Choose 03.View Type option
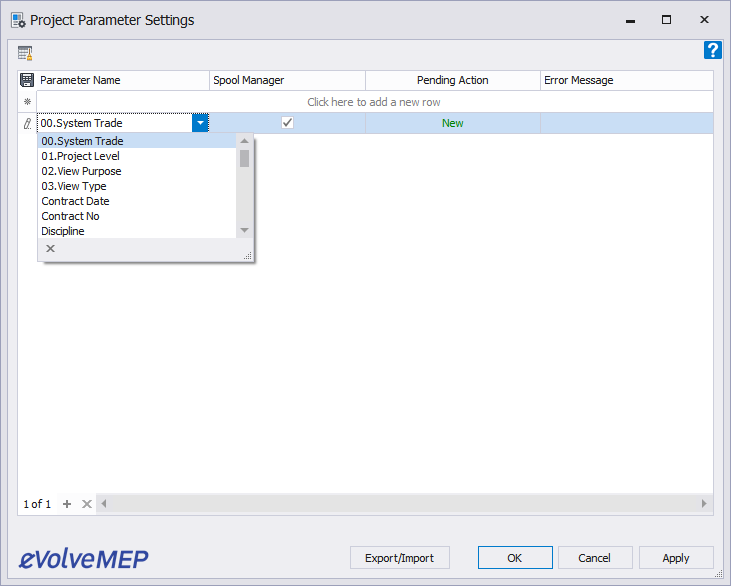This screenshot has width=731, height=586. click(137, 186)
